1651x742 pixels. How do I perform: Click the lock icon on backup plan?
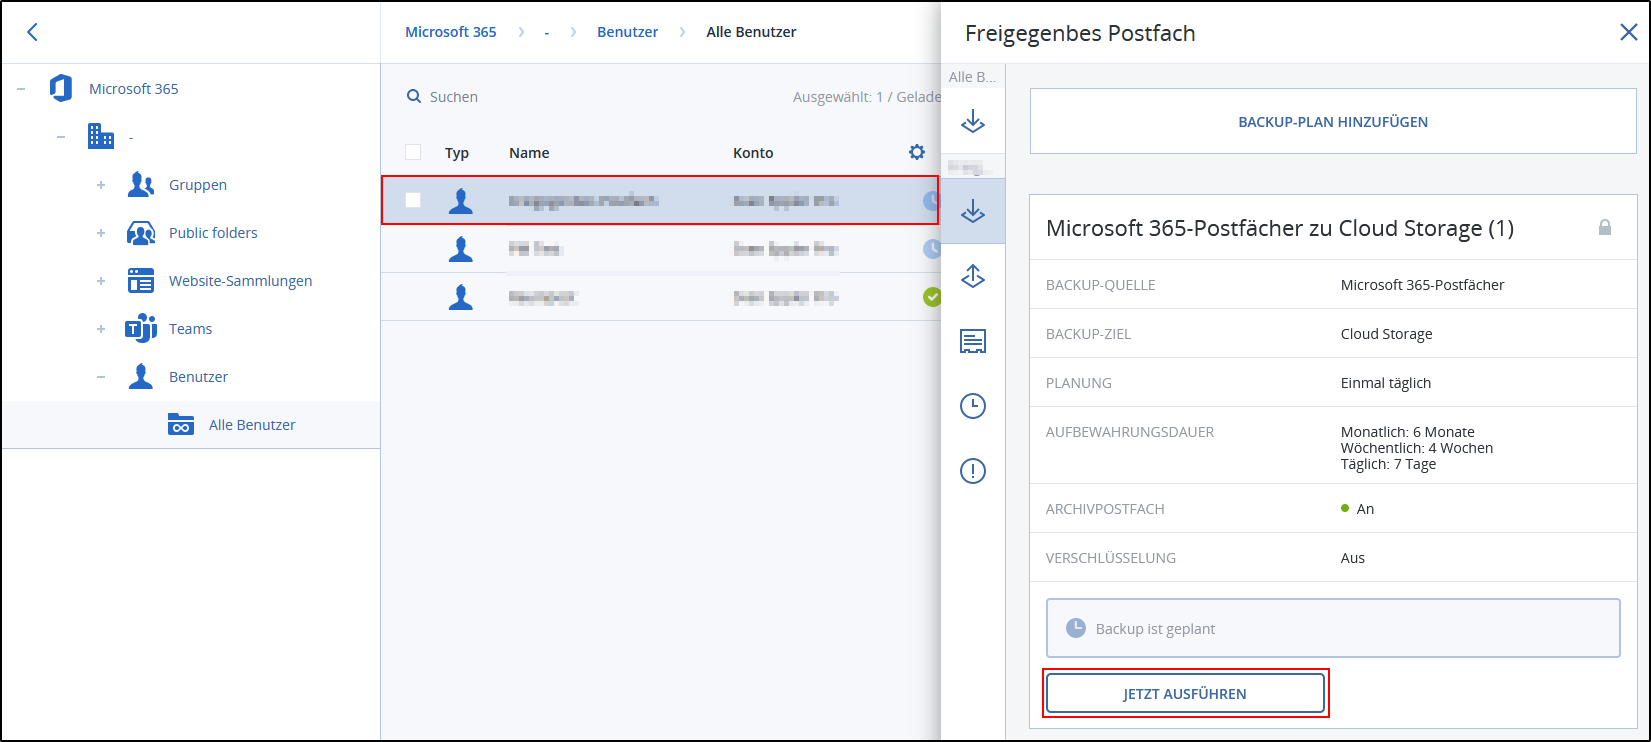coord(1604,228)
